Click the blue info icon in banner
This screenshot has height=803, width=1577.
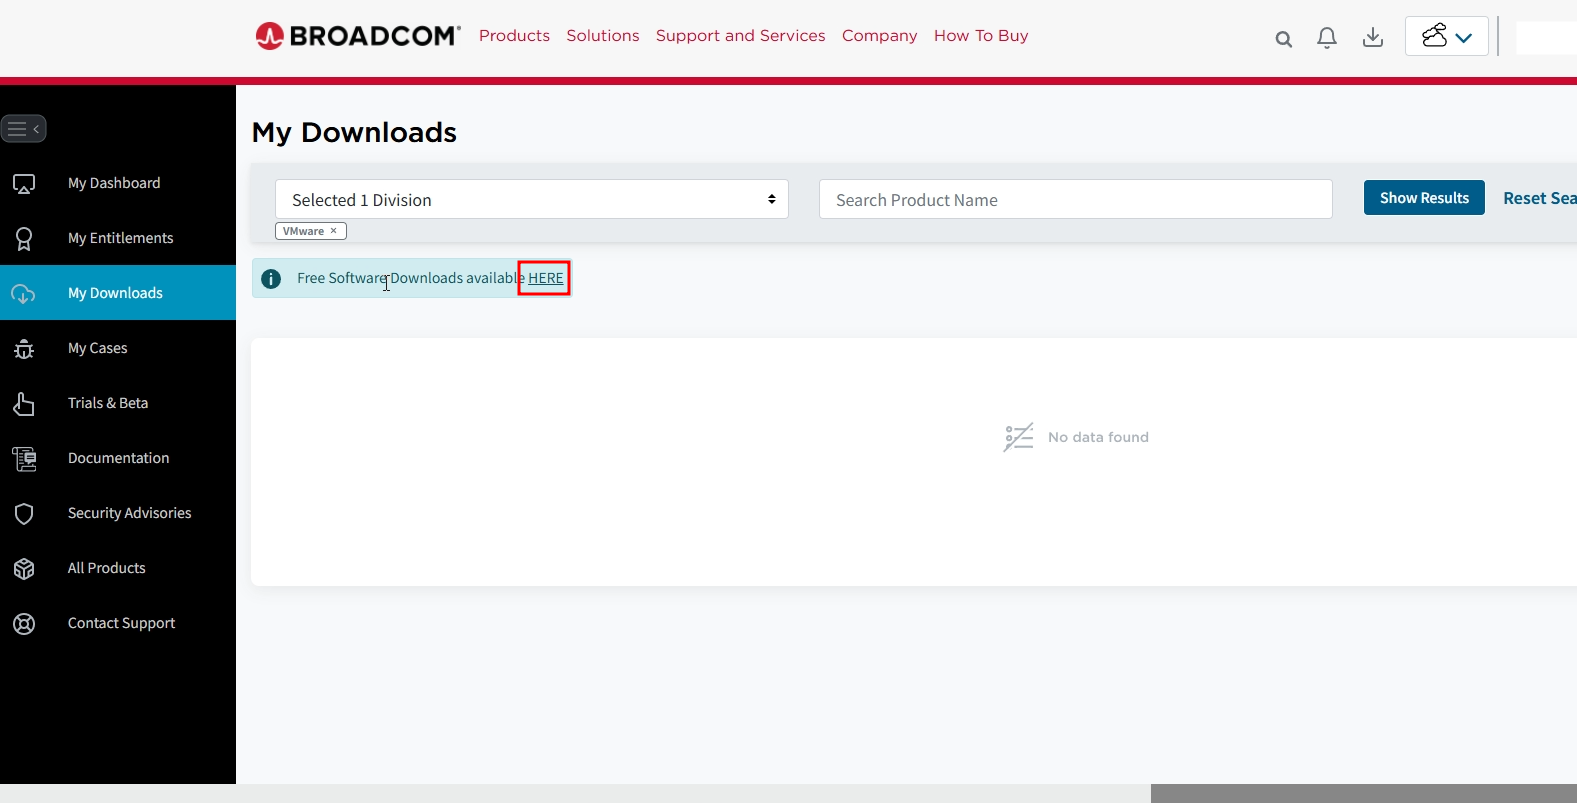(x=271, y=279)
